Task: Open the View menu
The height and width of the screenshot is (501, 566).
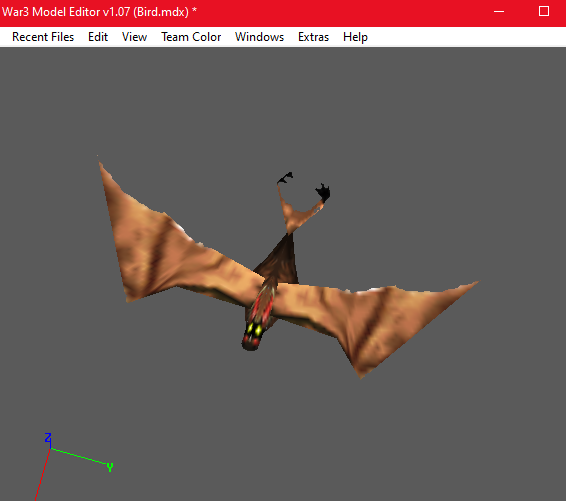Action: click(134, 37)
